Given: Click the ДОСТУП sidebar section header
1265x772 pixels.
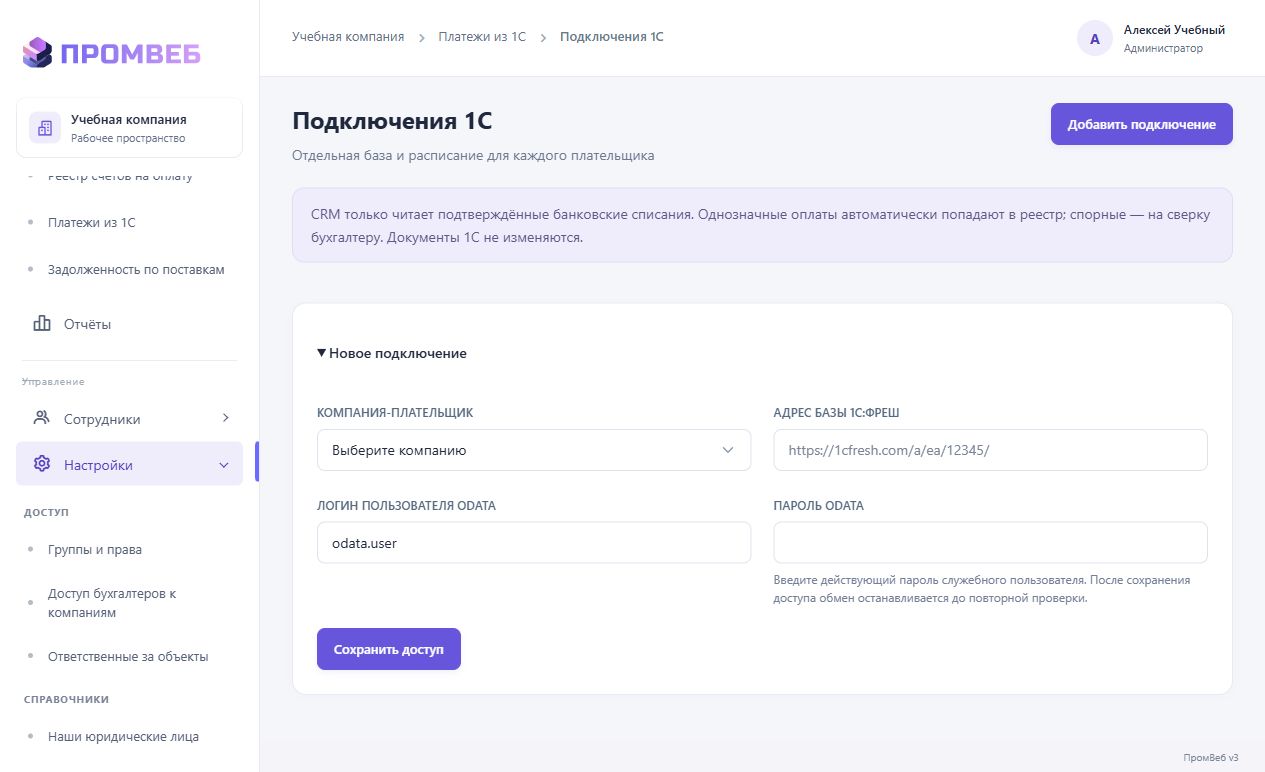Looking at the screenshot, I should click(x=46, y=512).
